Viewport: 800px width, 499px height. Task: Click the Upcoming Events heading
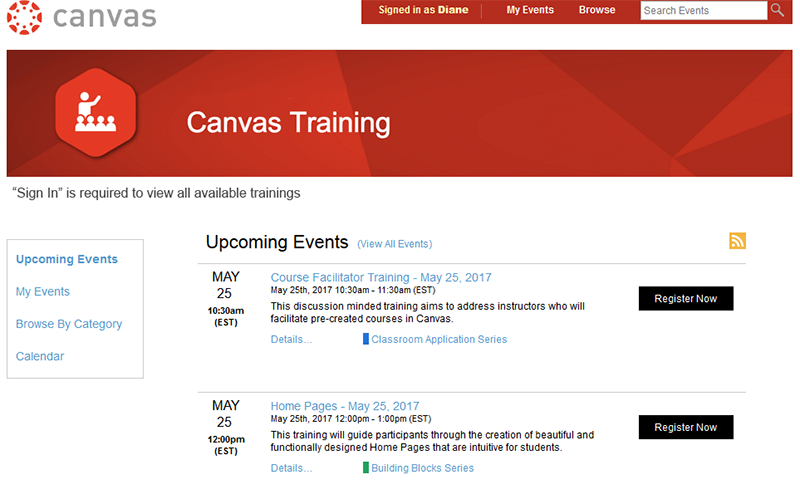[x=277, y=242]
